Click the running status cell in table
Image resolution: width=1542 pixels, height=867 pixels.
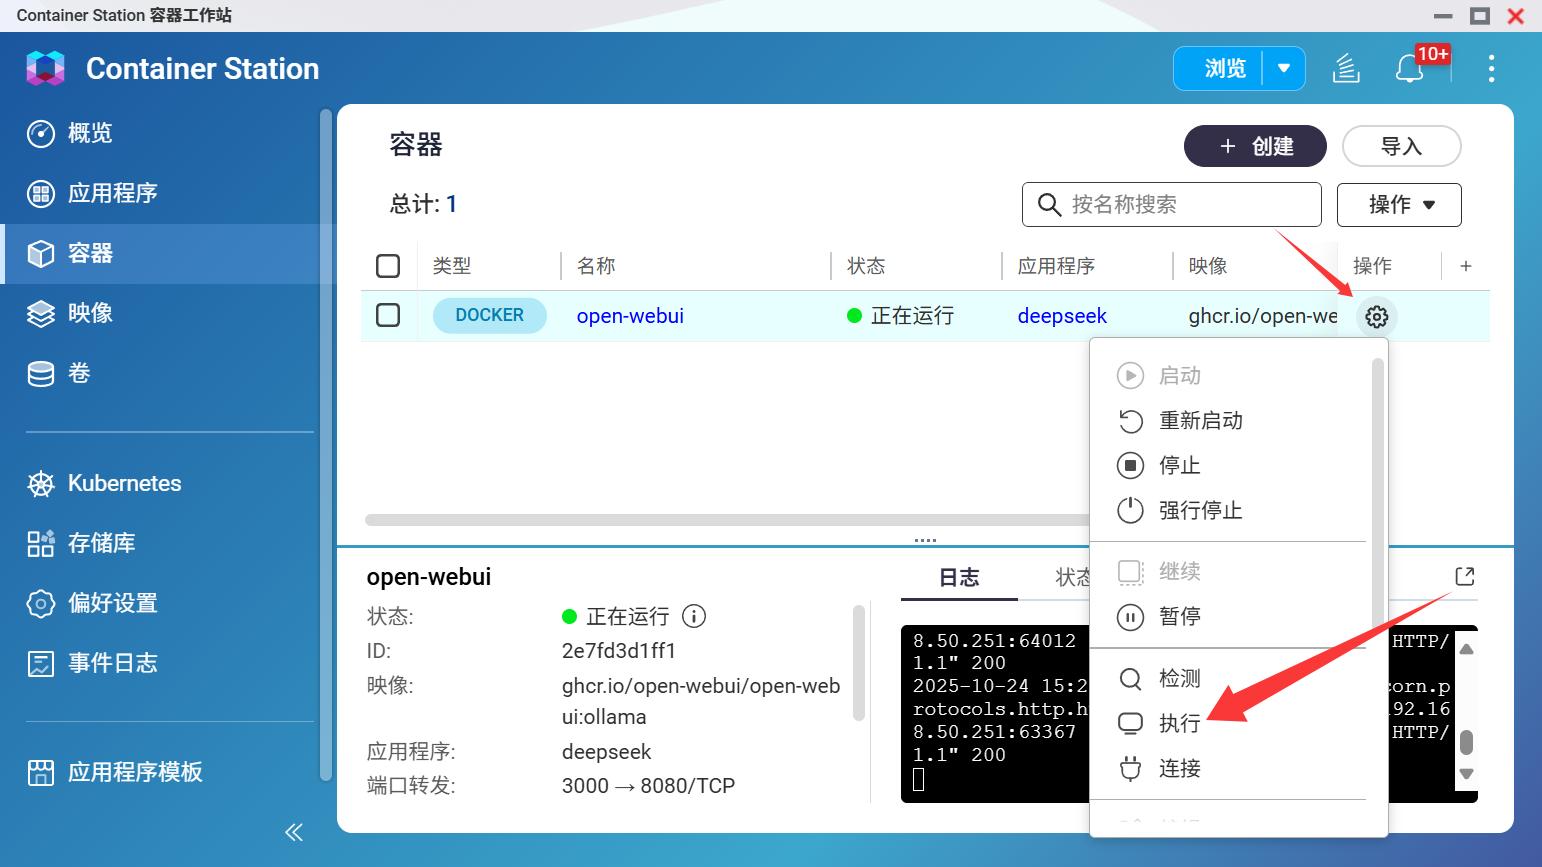pyautogui.click(x=900, y=316)
